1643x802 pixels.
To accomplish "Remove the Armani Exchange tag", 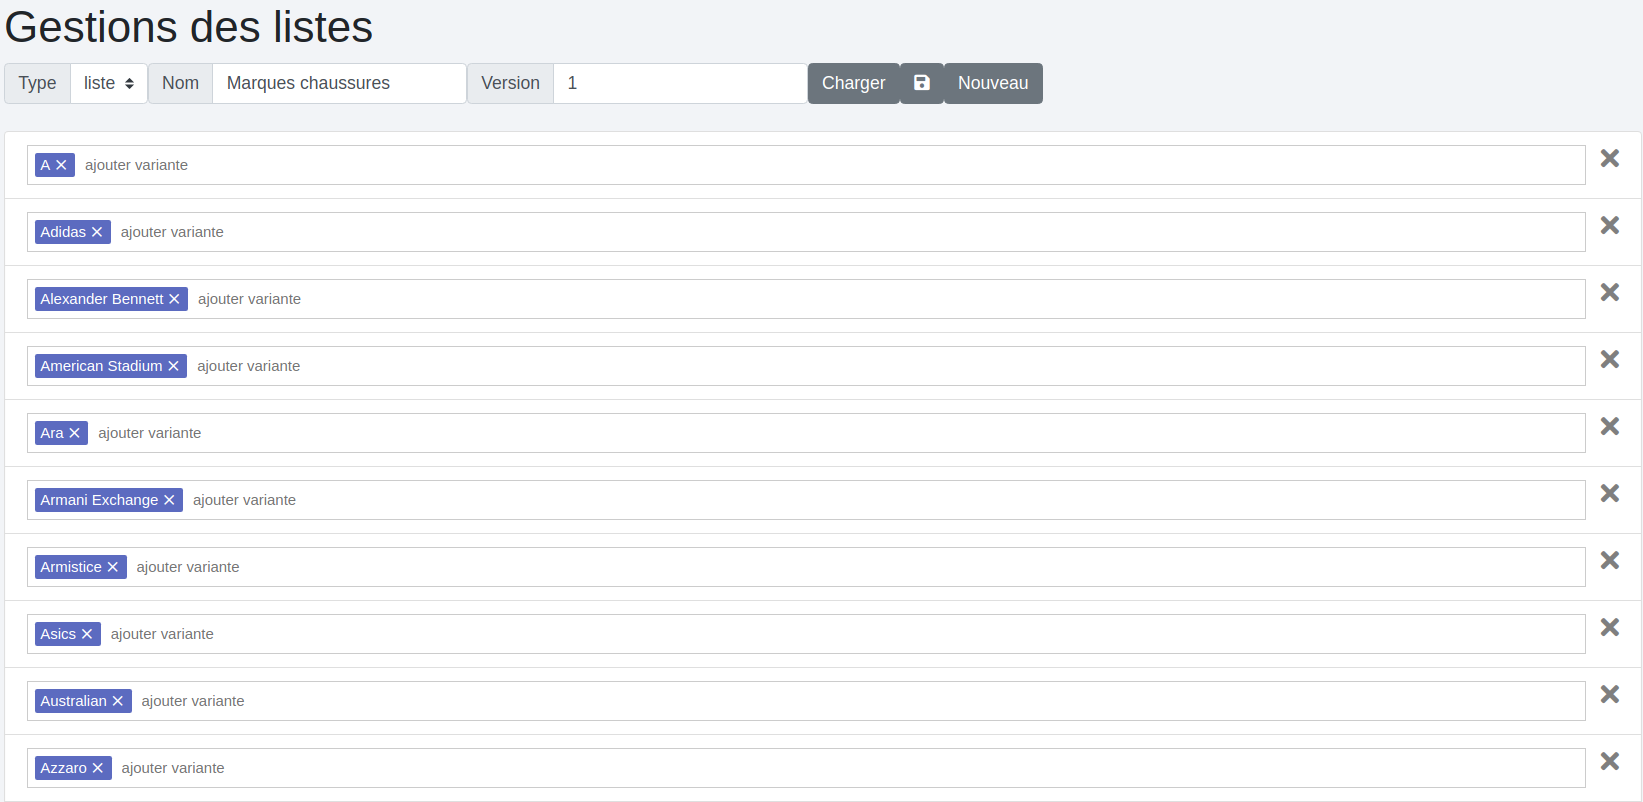I will [169, 500].
